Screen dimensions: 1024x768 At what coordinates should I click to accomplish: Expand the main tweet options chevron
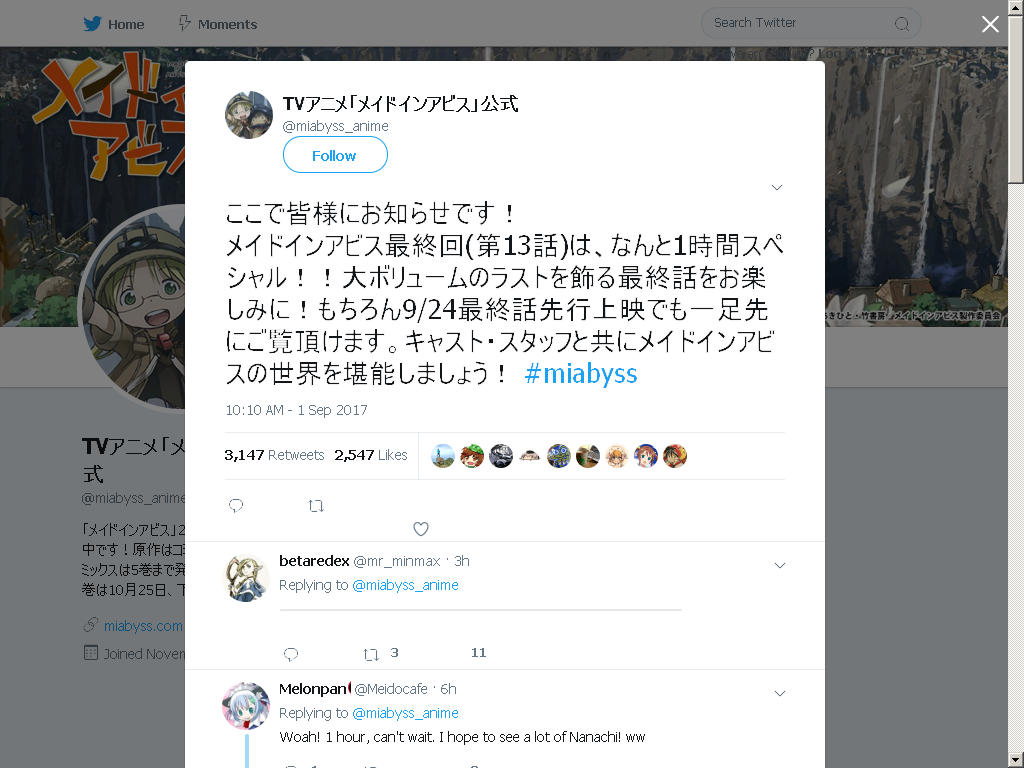776,187
